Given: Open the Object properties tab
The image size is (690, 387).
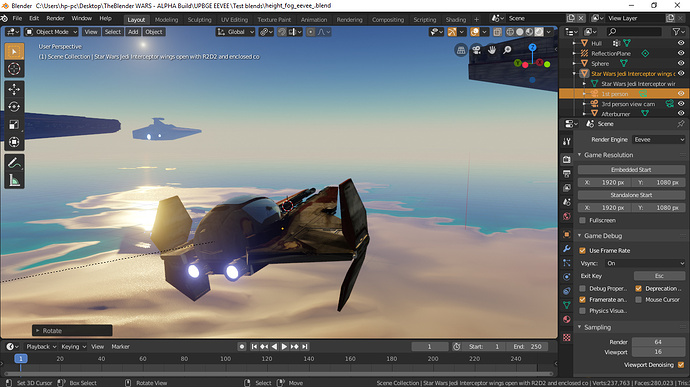Looking at the screenshot, I should click(x=567, y=234).
